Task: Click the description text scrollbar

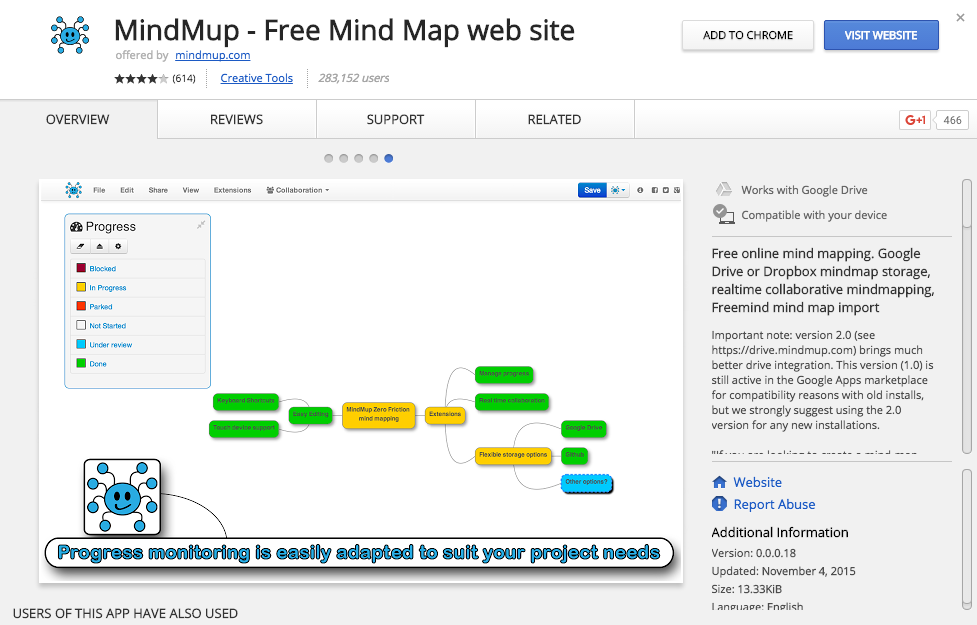Action: 966,317
